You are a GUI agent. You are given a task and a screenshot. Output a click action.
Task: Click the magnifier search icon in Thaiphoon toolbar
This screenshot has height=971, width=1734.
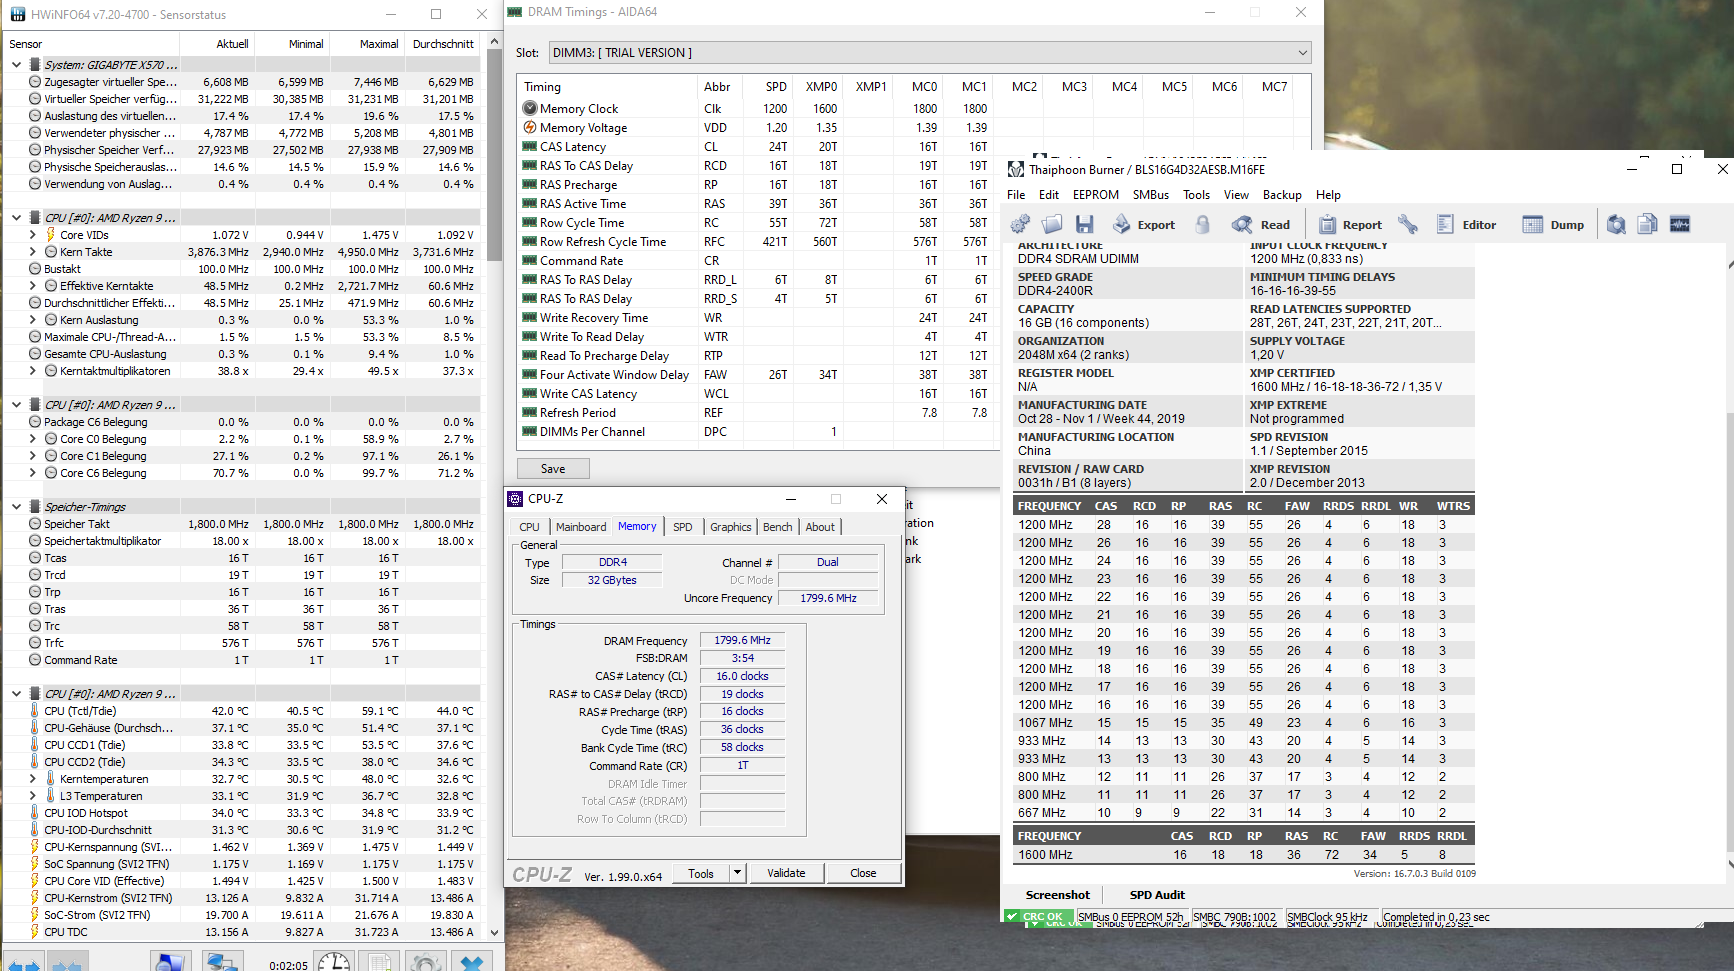pyautogui.click(x=1616, y=224)
